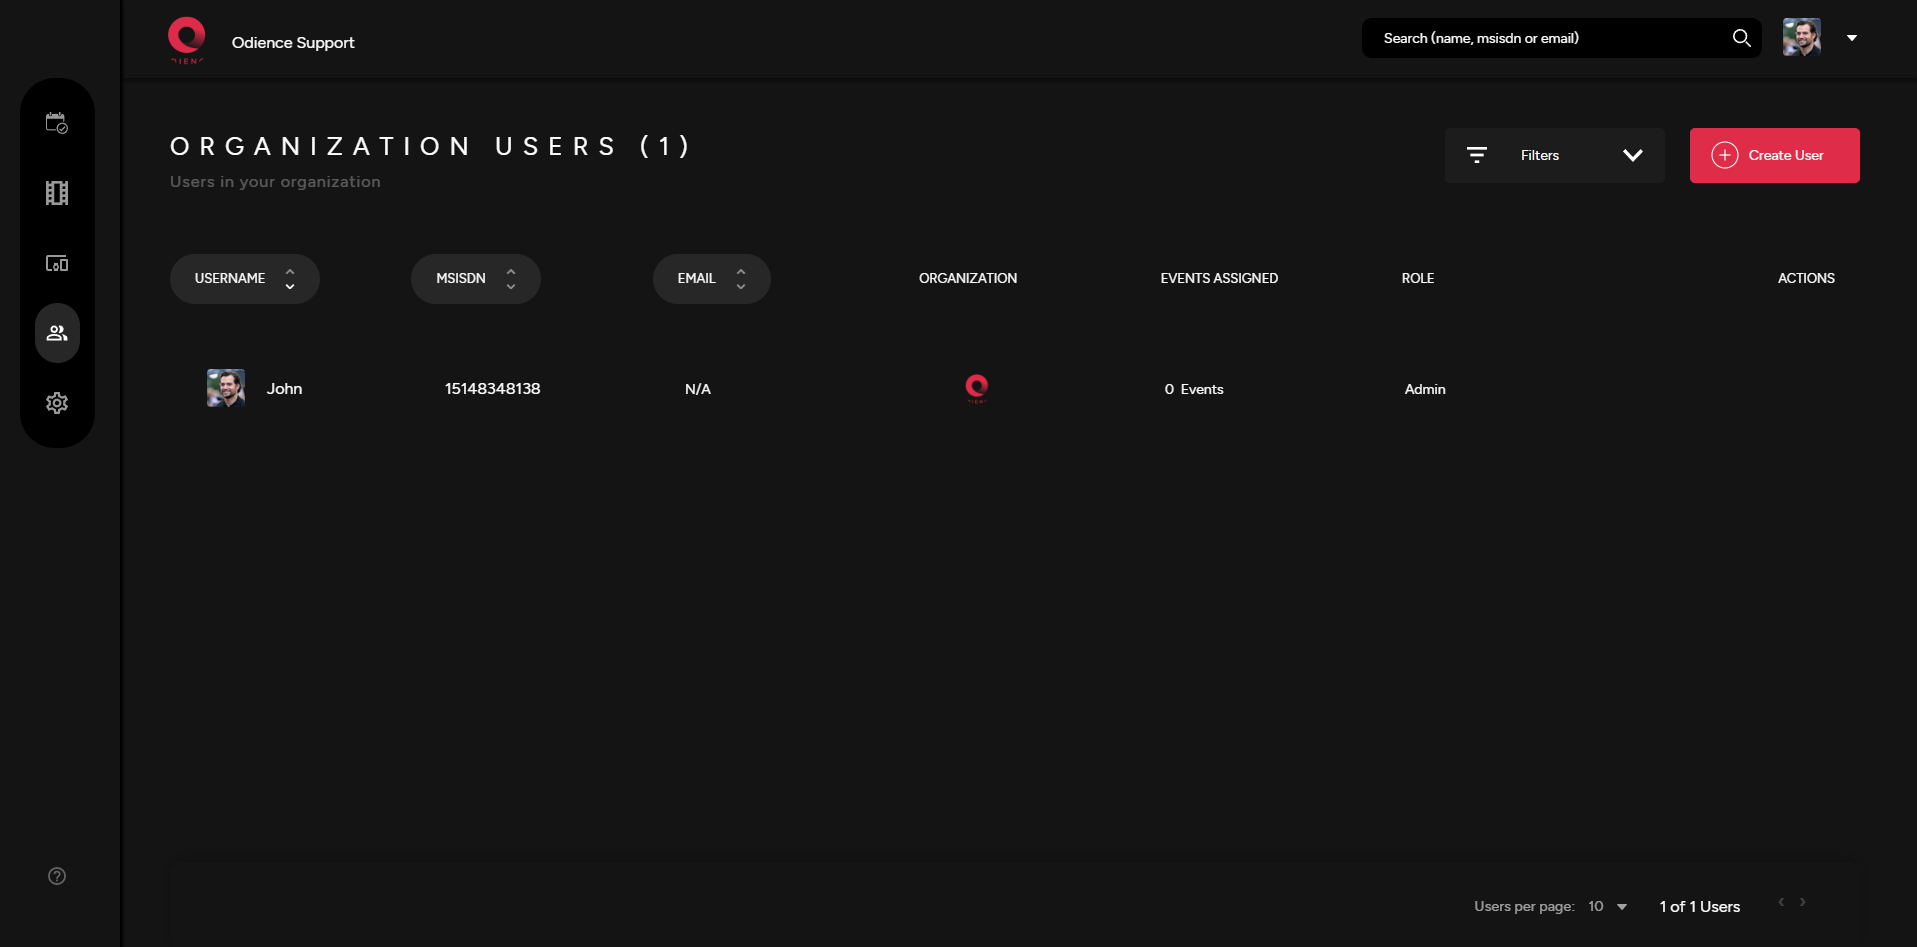Click the help question mark icon
1917x947 pixels.
(x=57, y=876)
